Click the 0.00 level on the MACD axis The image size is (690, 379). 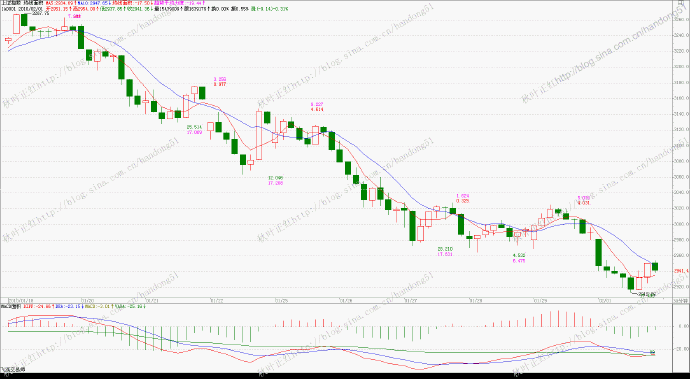[x=683, y=326]
